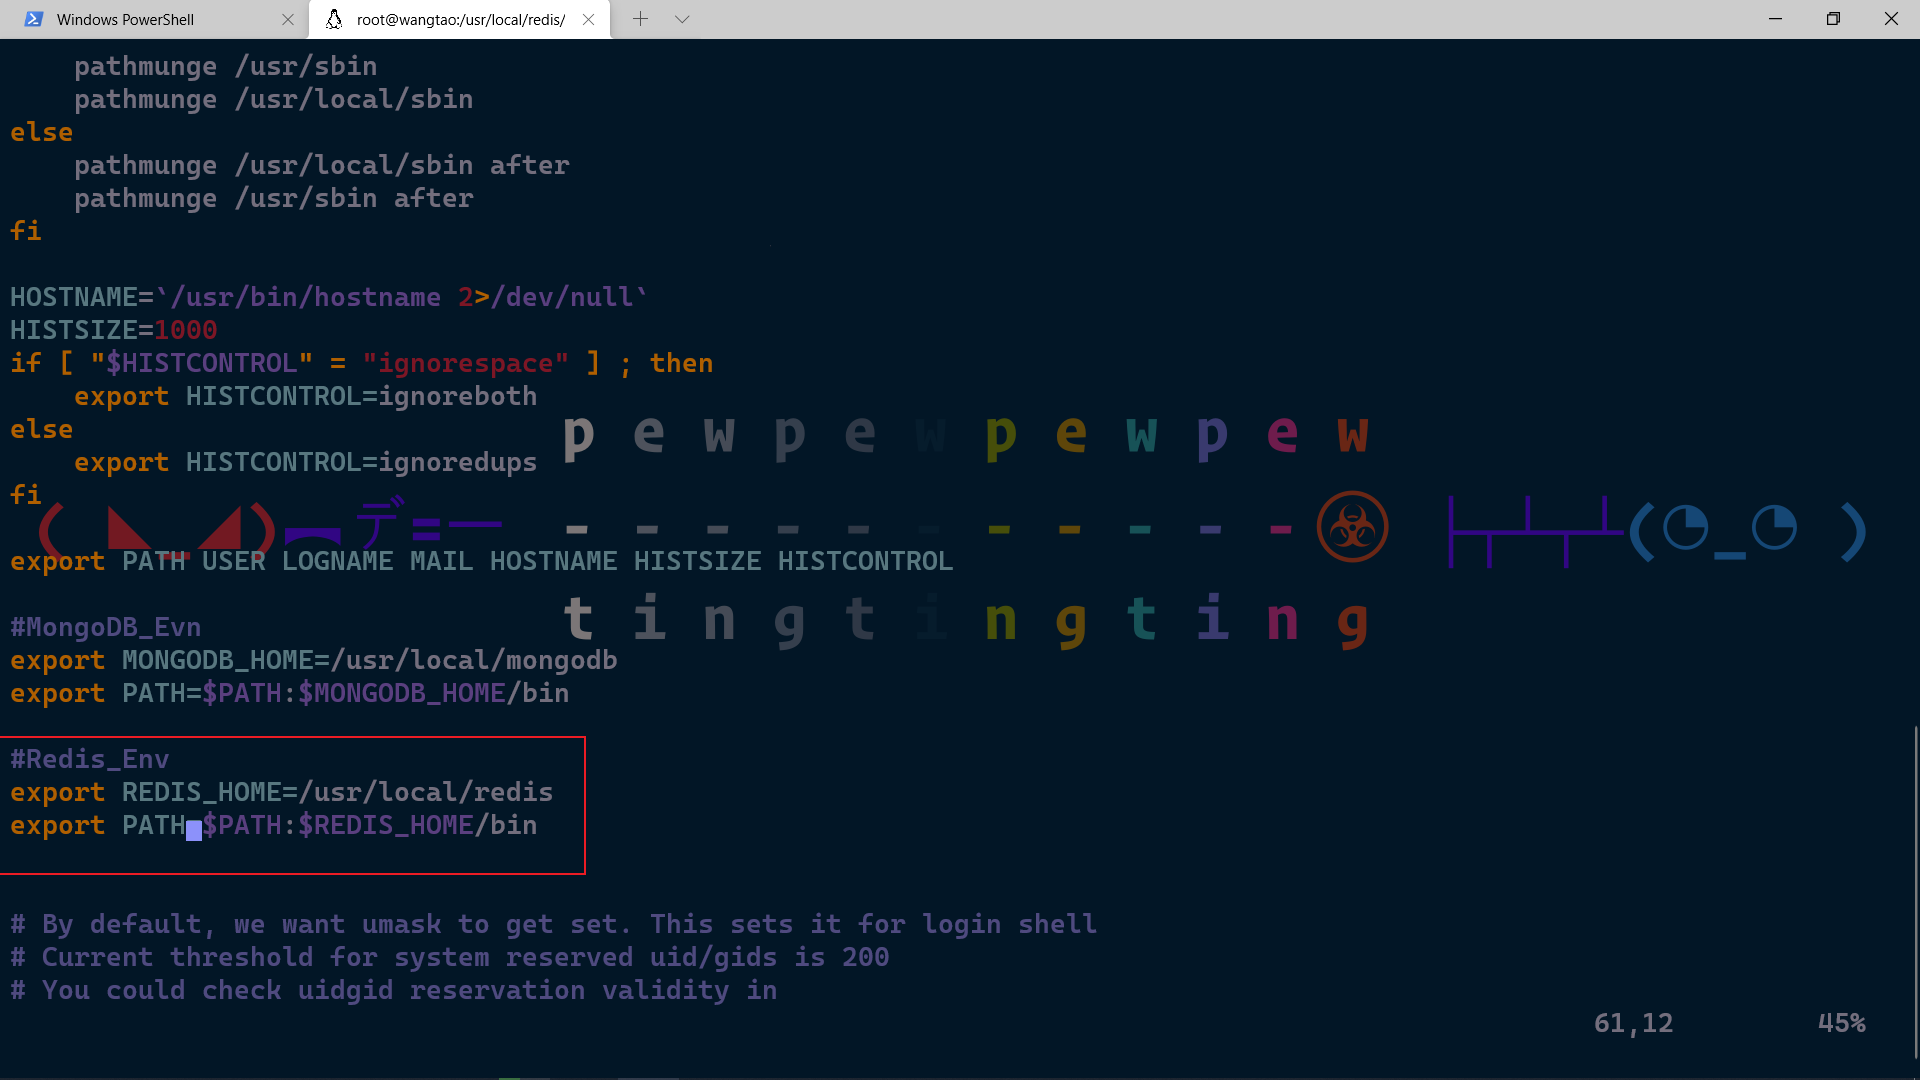Click the HISTSIZE=1000 line
1920x1080 pixels.
(113, 330)
